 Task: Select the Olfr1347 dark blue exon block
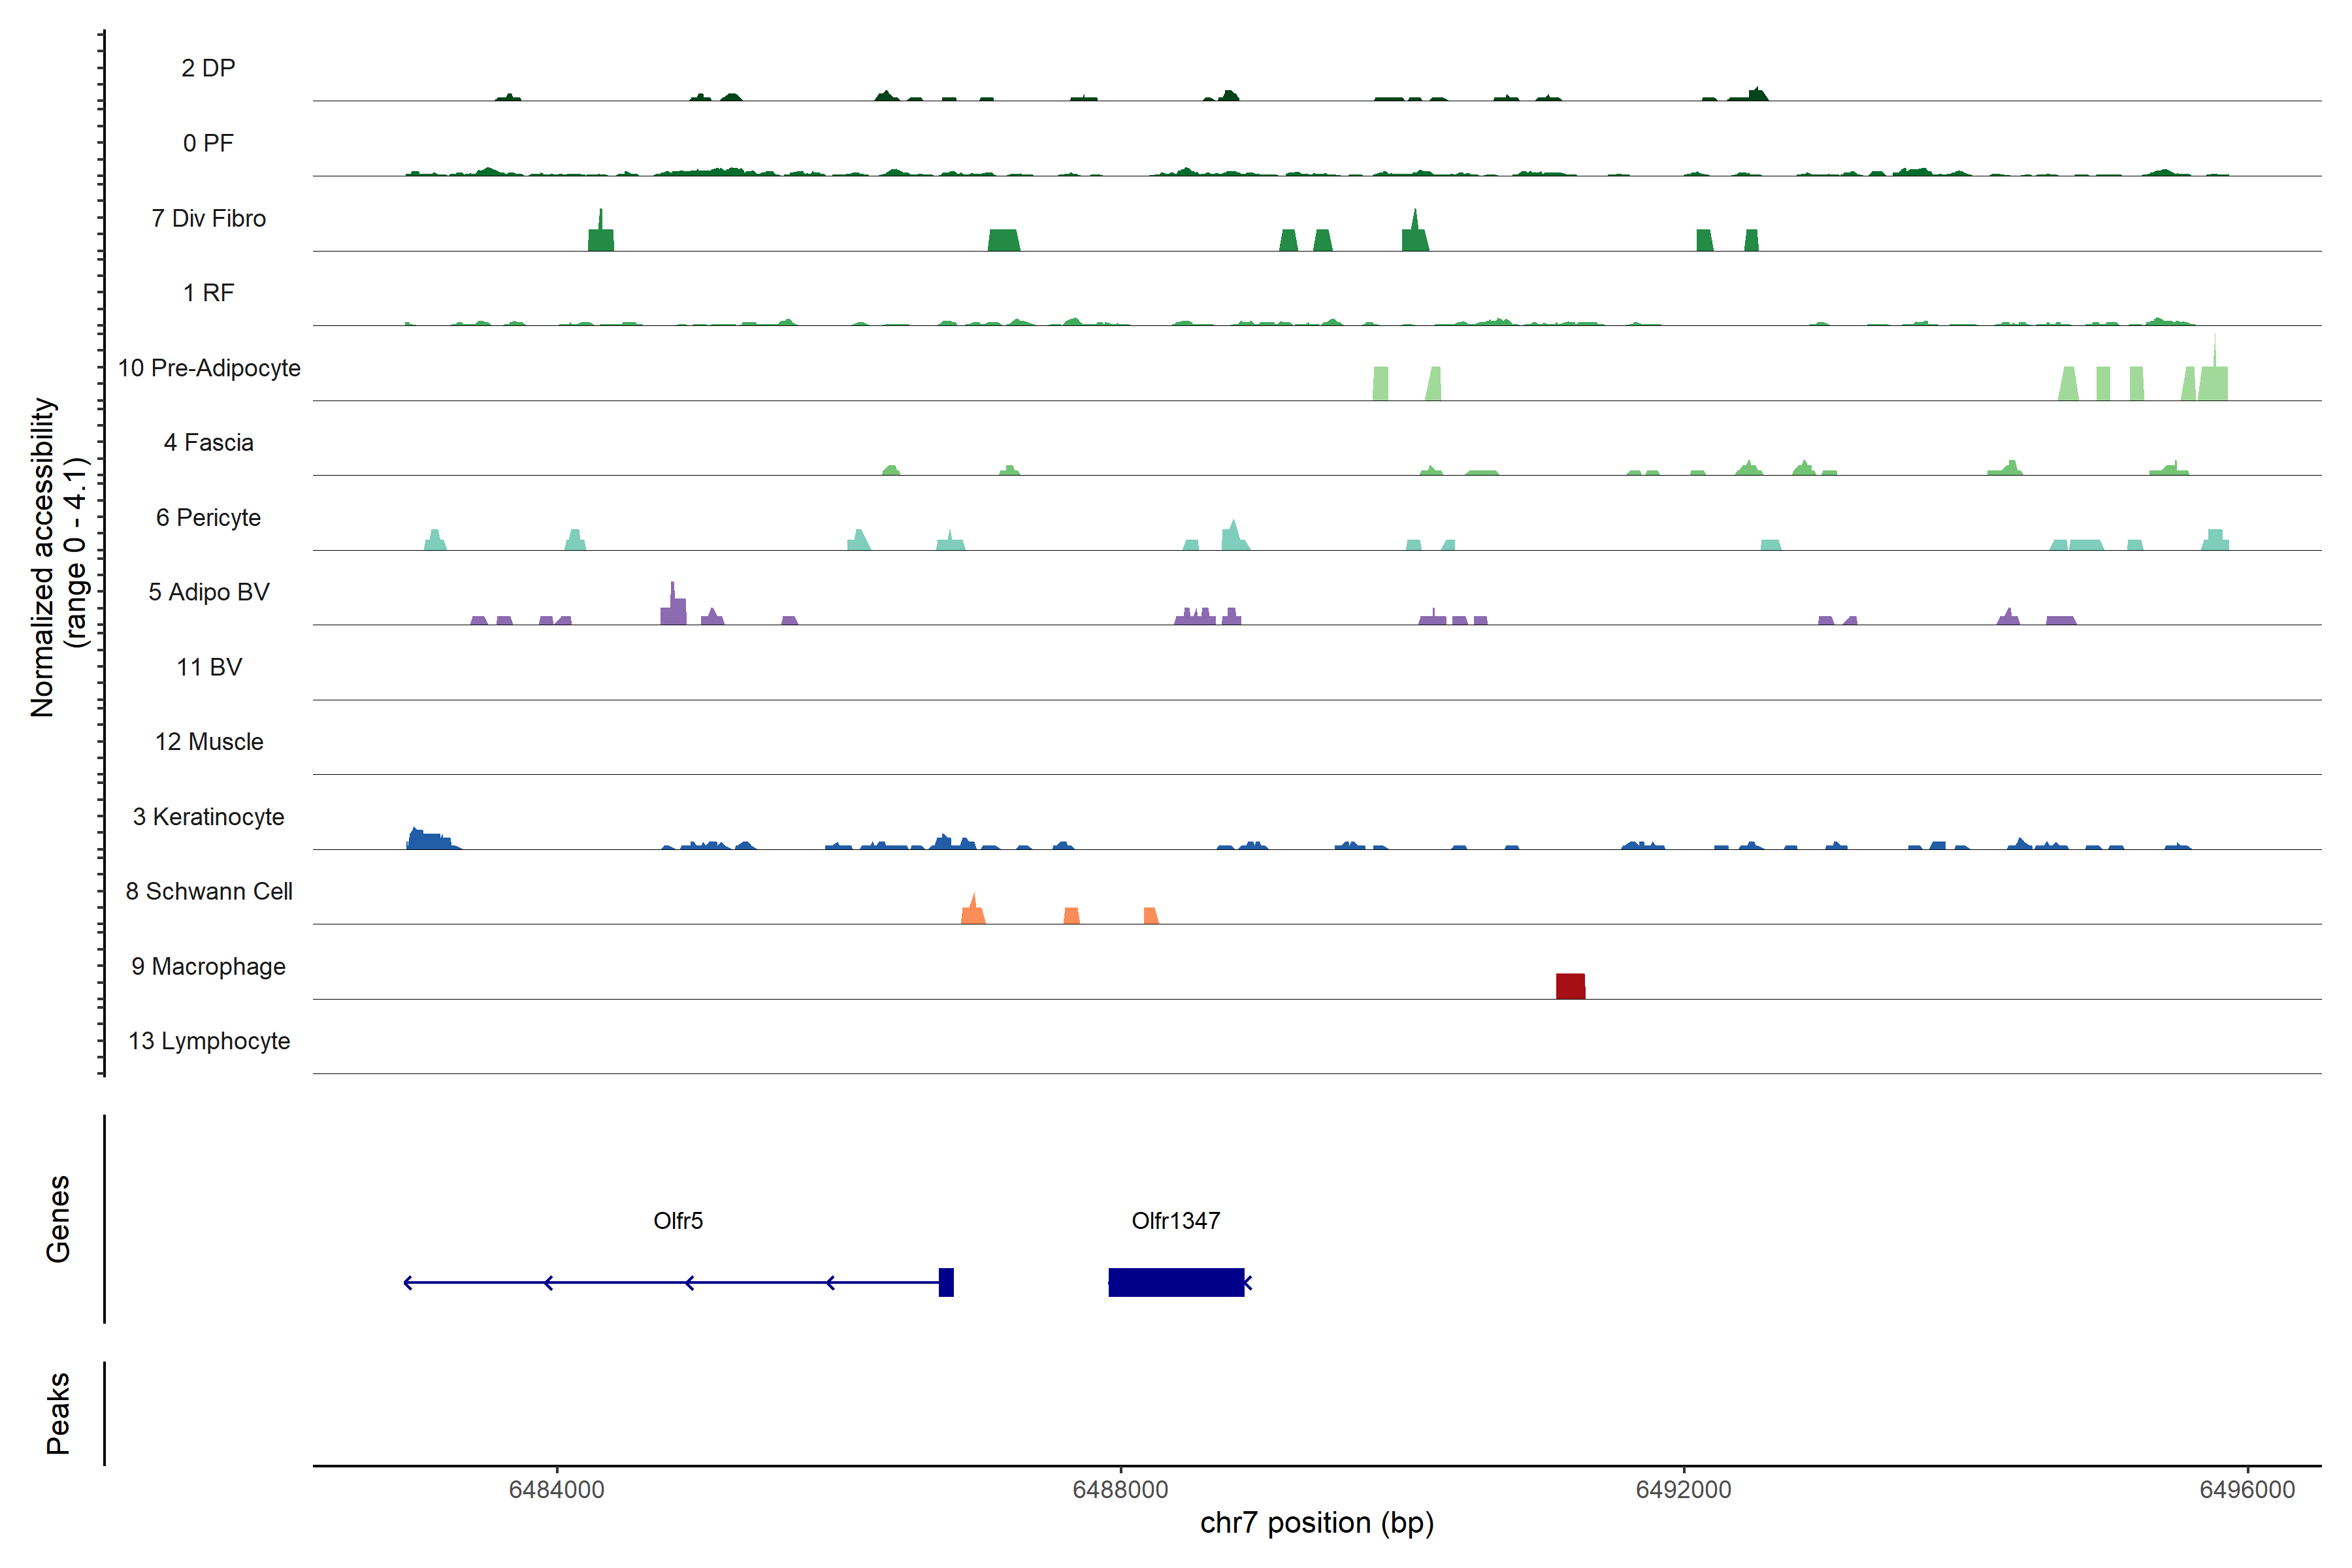1175,1282
